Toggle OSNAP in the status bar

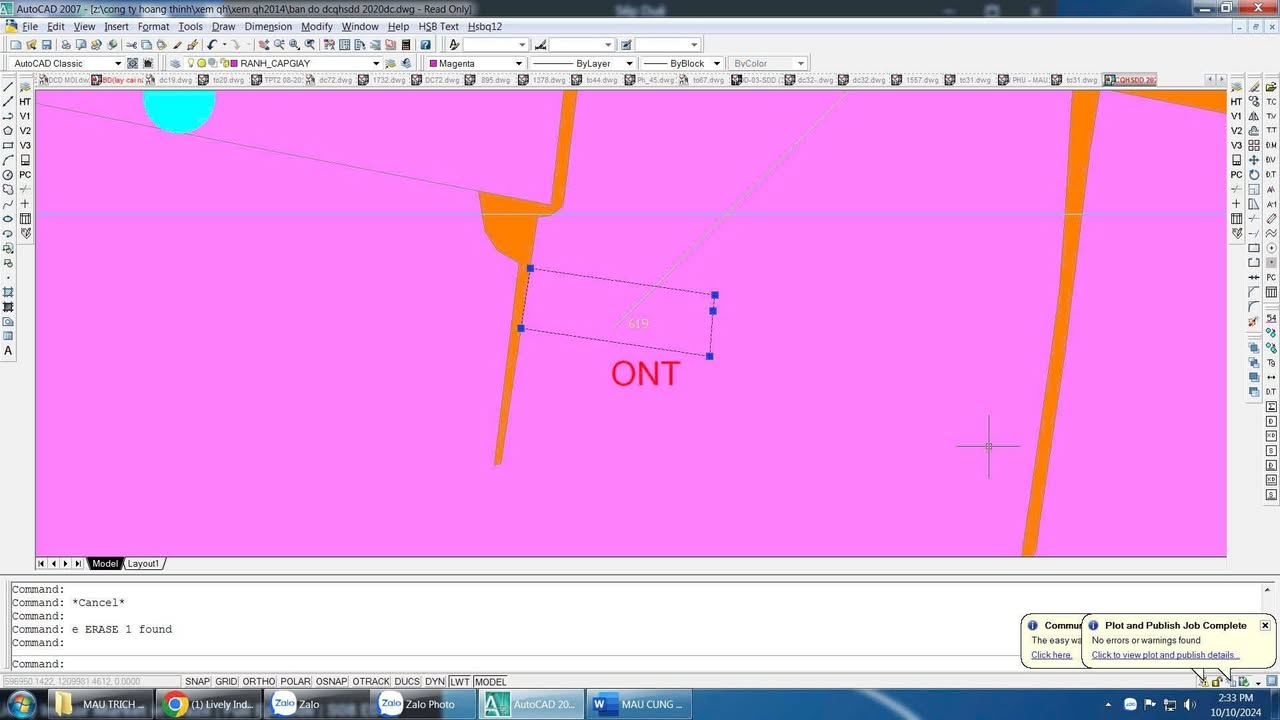point(330,682)
